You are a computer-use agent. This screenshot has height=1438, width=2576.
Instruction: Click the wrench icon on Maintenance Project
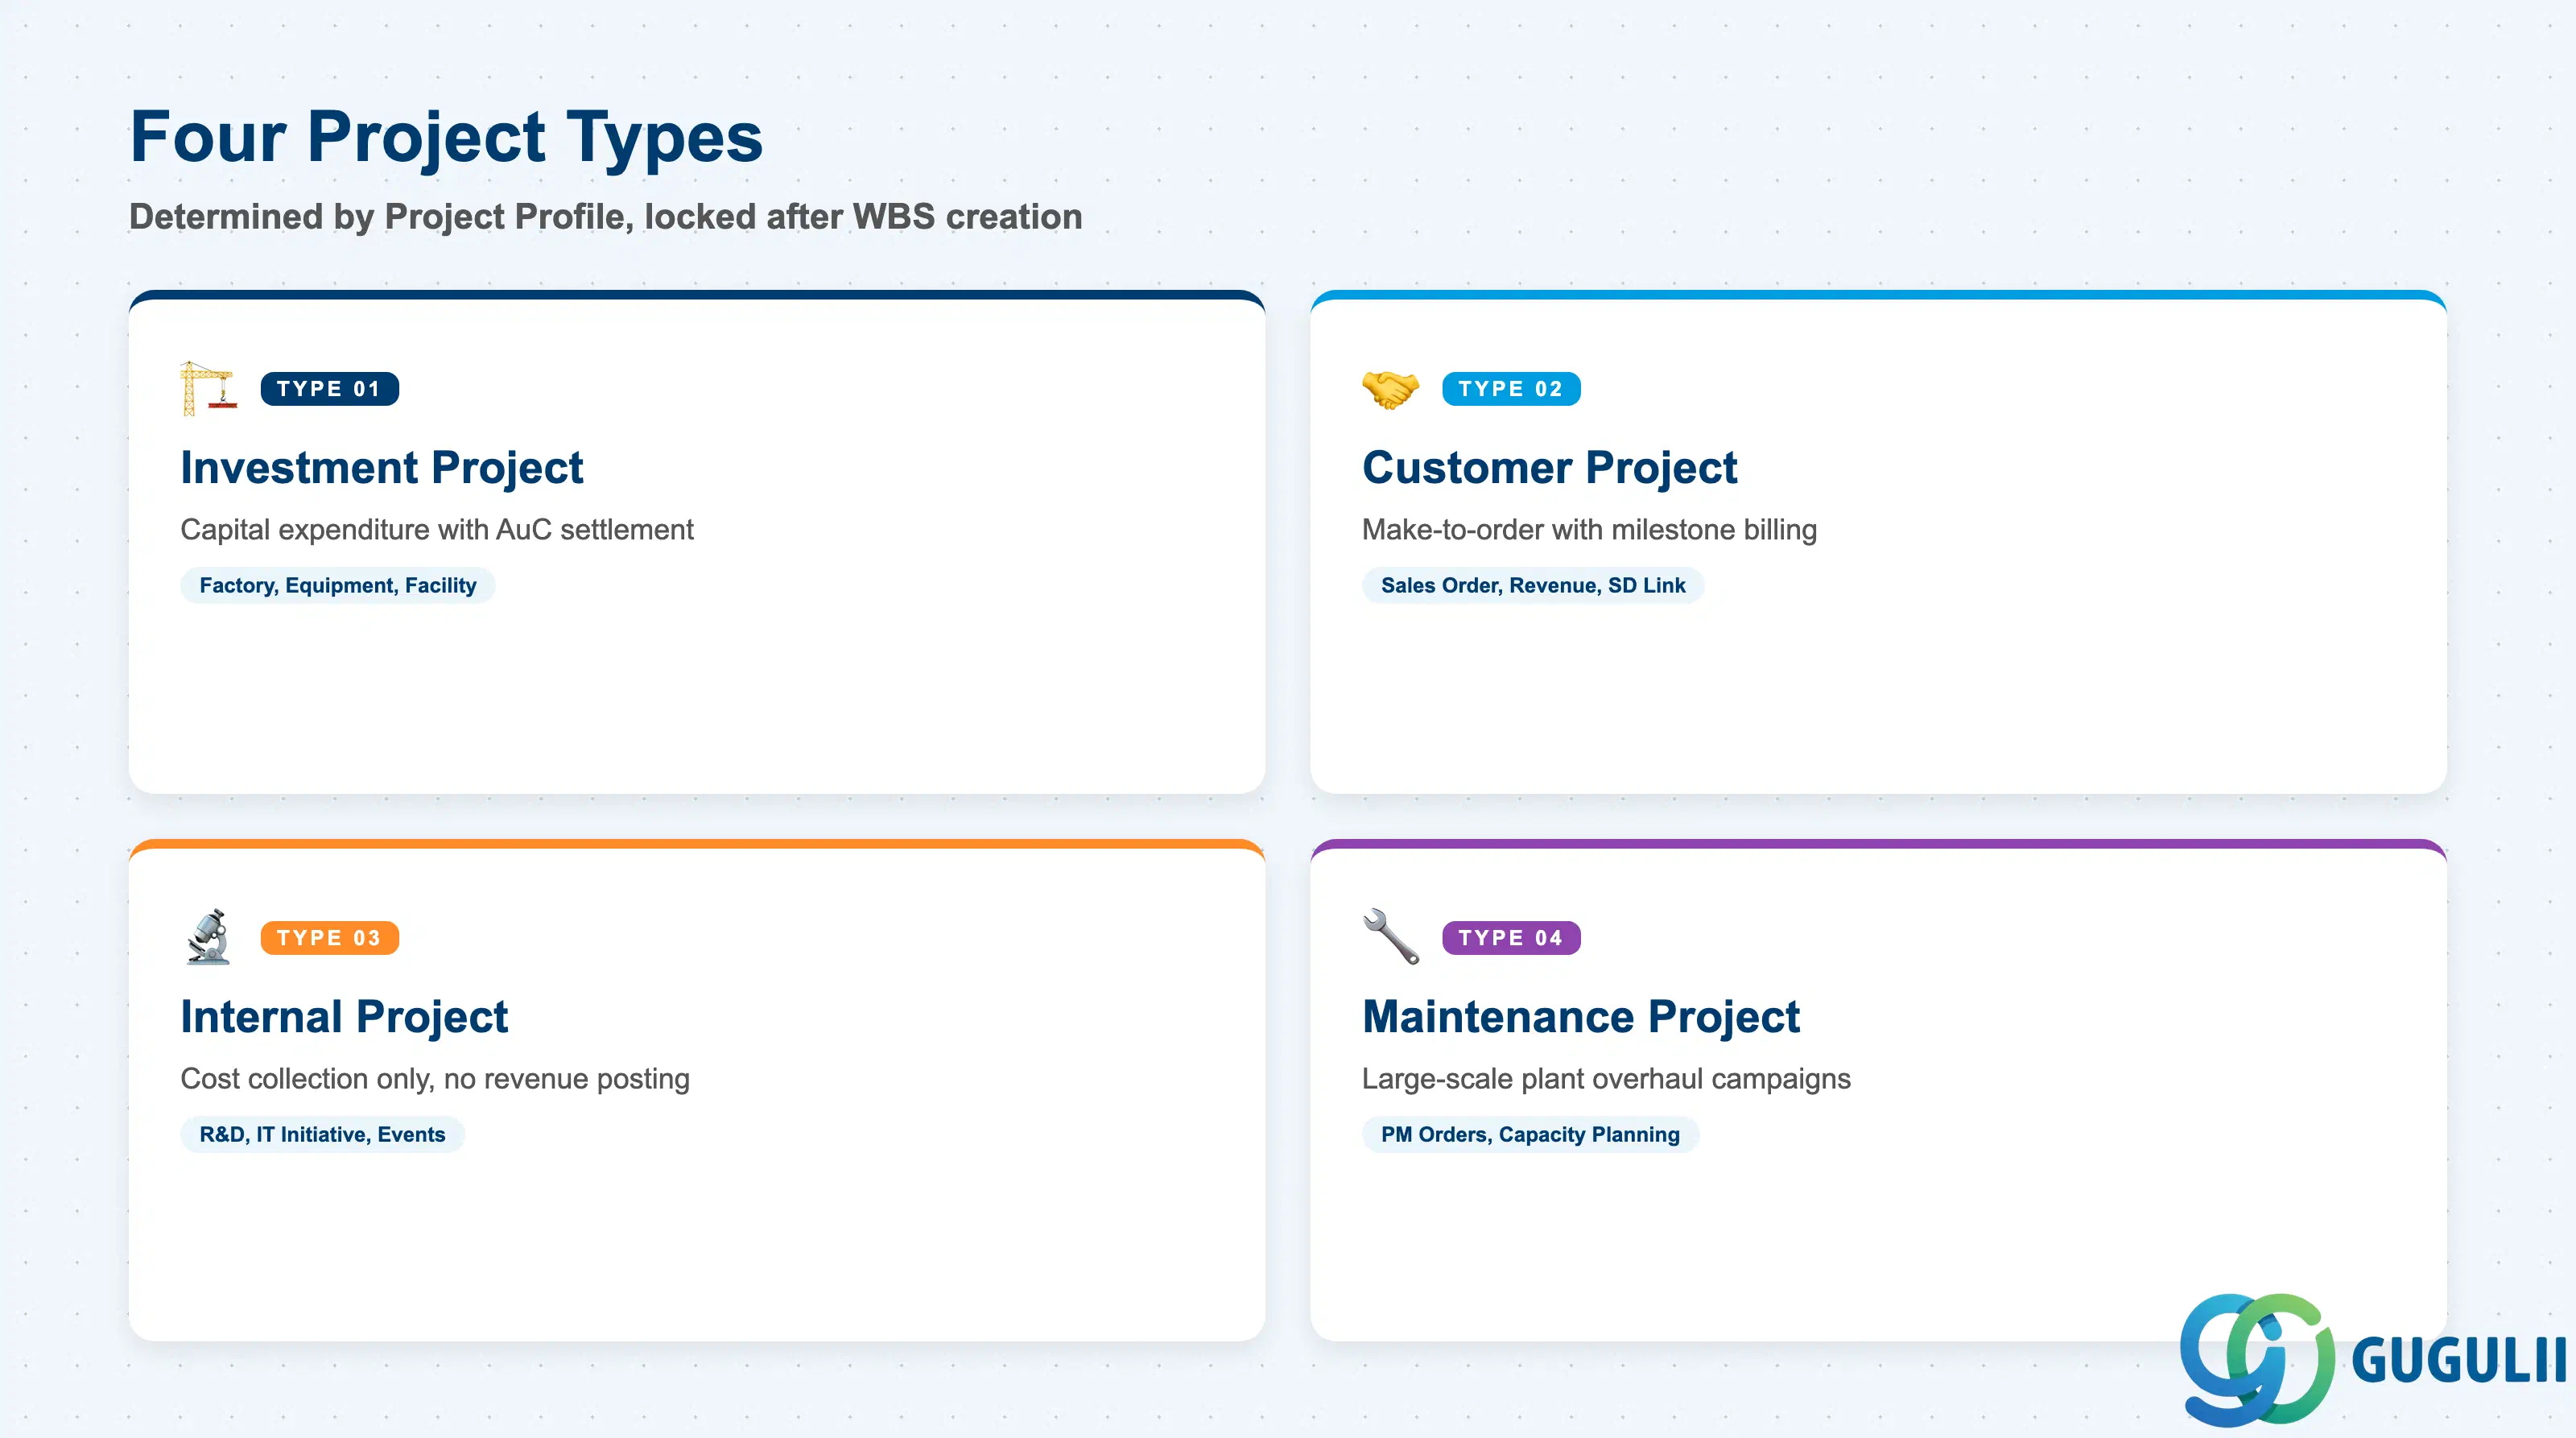pyautogui.click(x=1390, y=937)
